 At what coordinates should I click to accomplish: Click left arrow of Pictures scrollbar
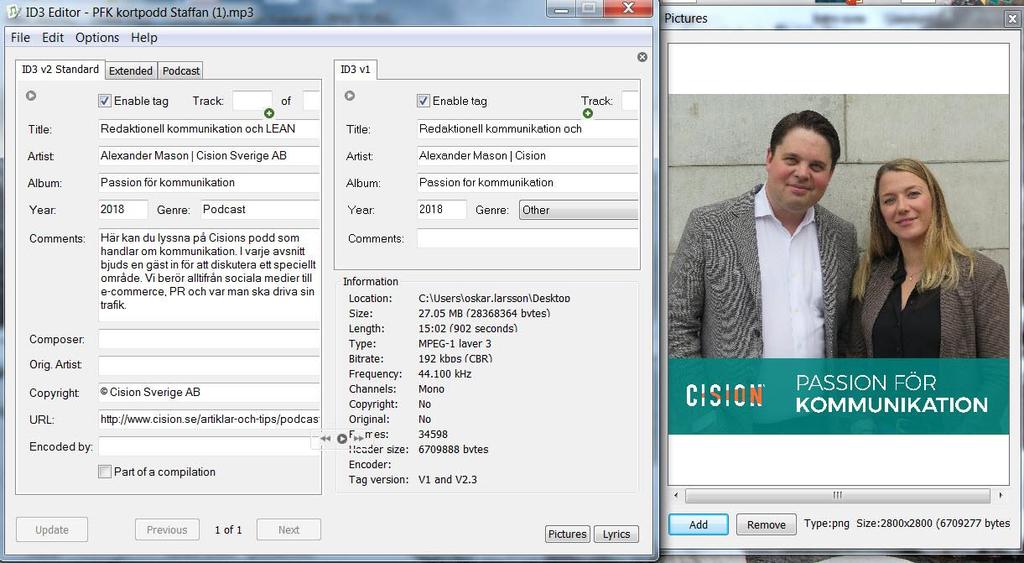(x=675, y=496)
